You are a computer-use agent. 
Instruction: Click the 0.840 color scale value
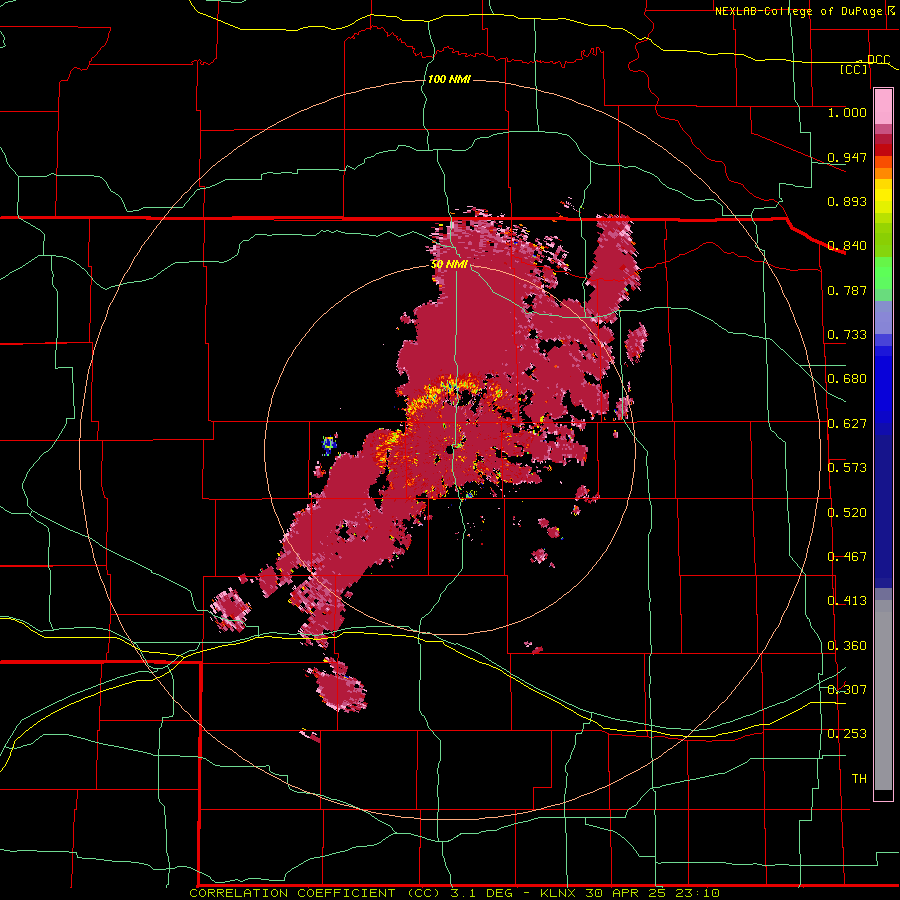(x=847, y=246)
